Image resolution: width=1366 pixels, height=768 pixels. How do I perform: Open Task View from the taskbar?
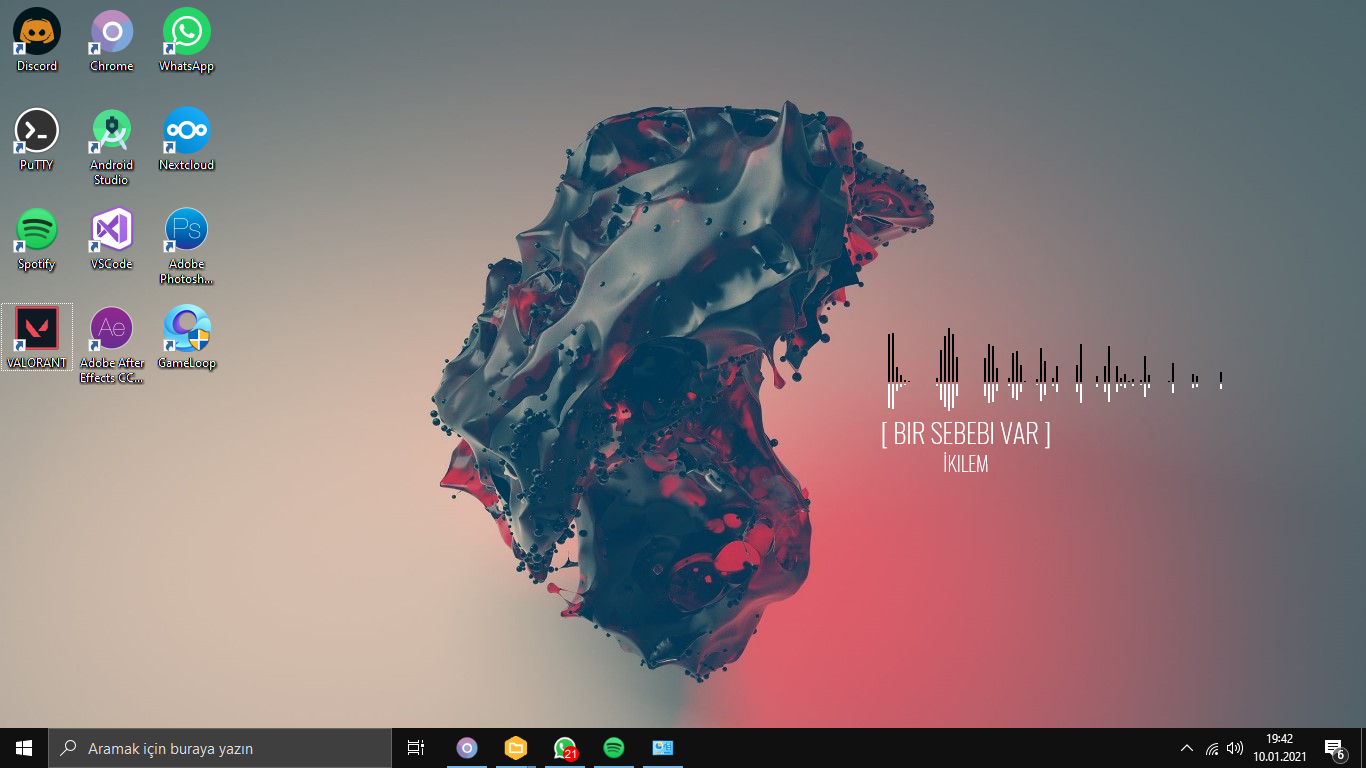416,748
